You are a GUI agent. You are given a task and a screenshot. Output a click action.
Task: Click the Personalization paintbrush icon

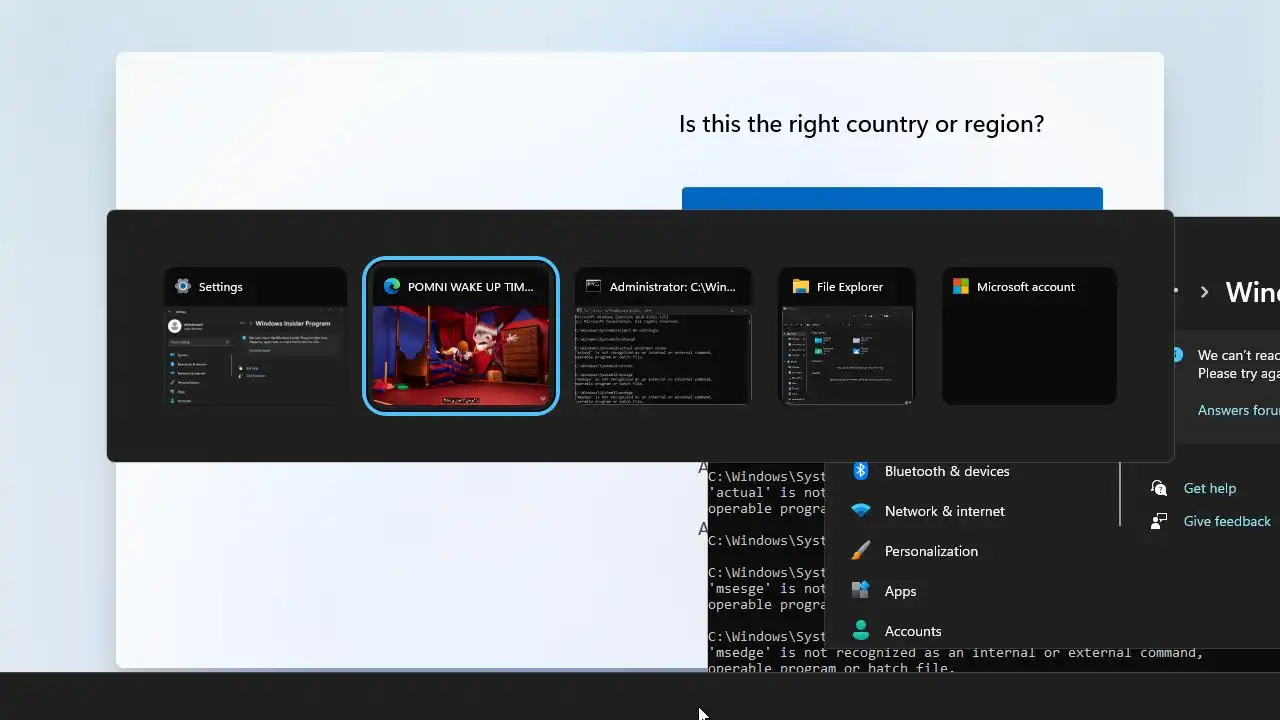coord(860,551)
